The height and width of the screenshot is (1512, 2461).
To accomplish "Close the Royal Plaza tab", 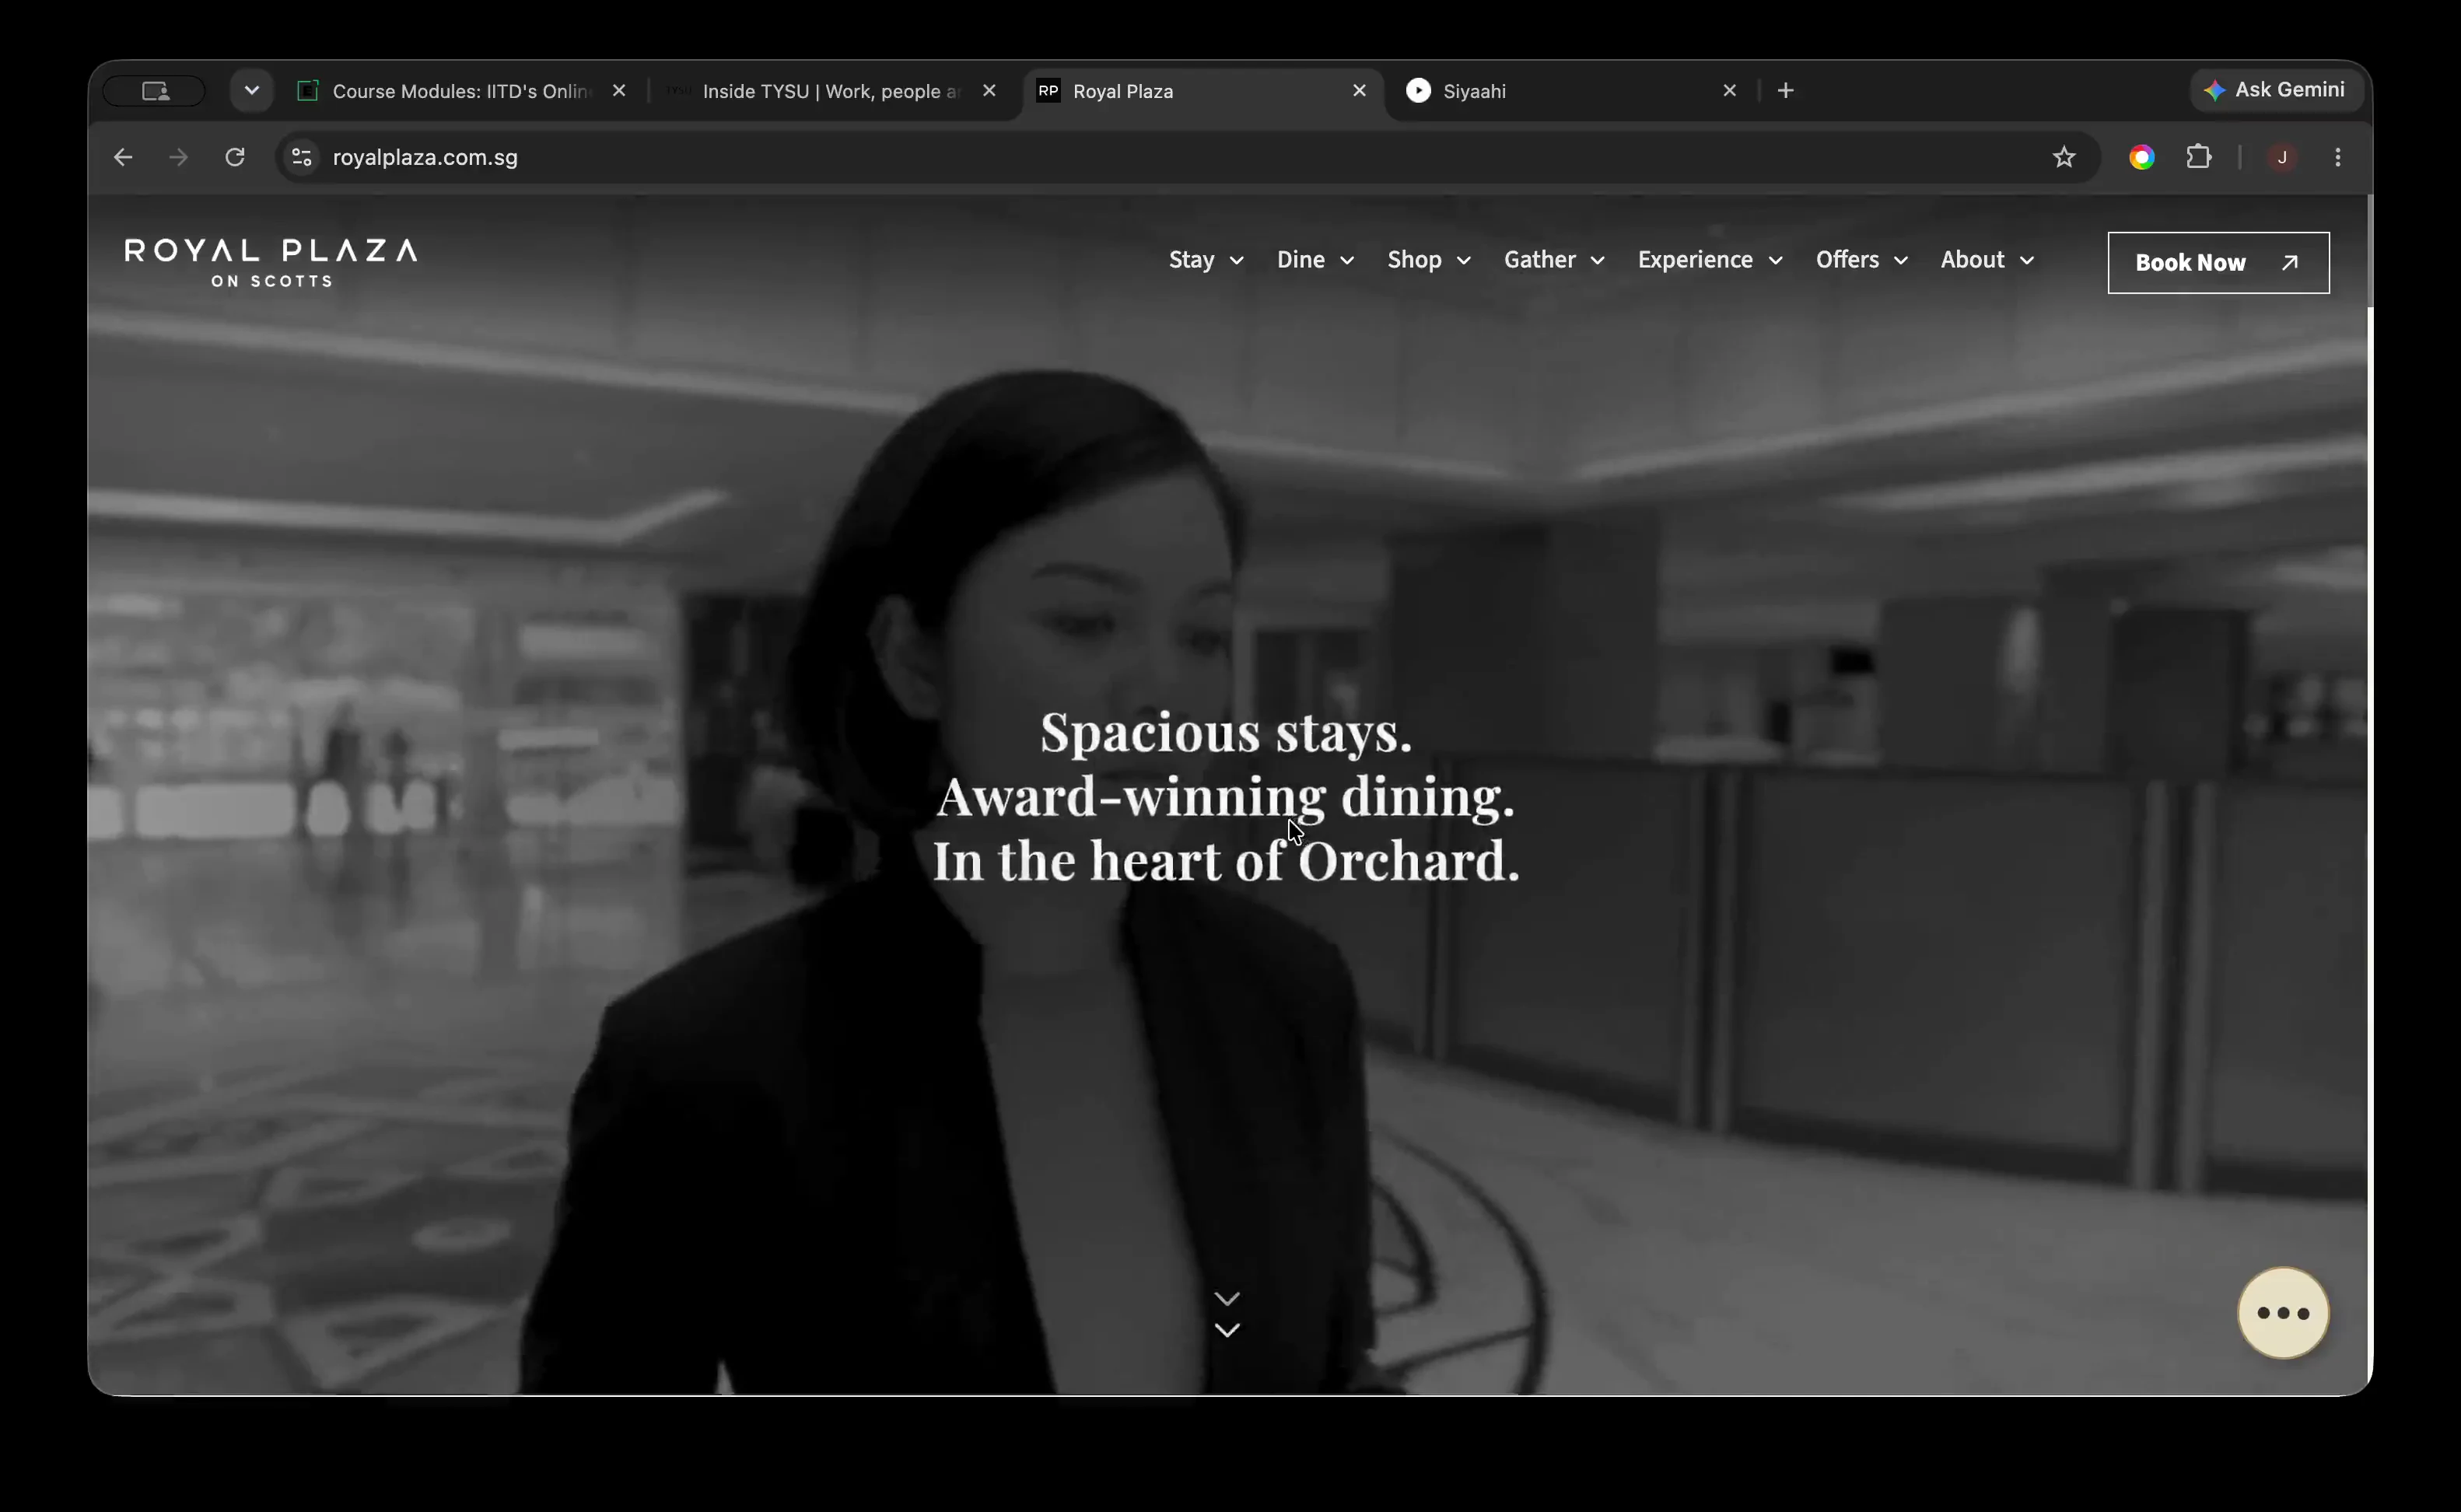I will click(x=1359, y=91).
